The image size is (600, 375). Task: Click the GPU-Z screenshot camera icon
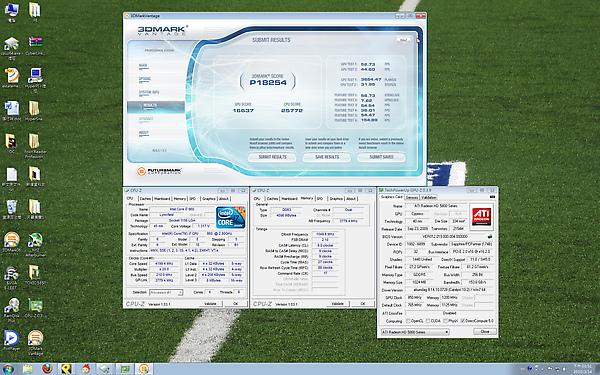coord(492,197)
